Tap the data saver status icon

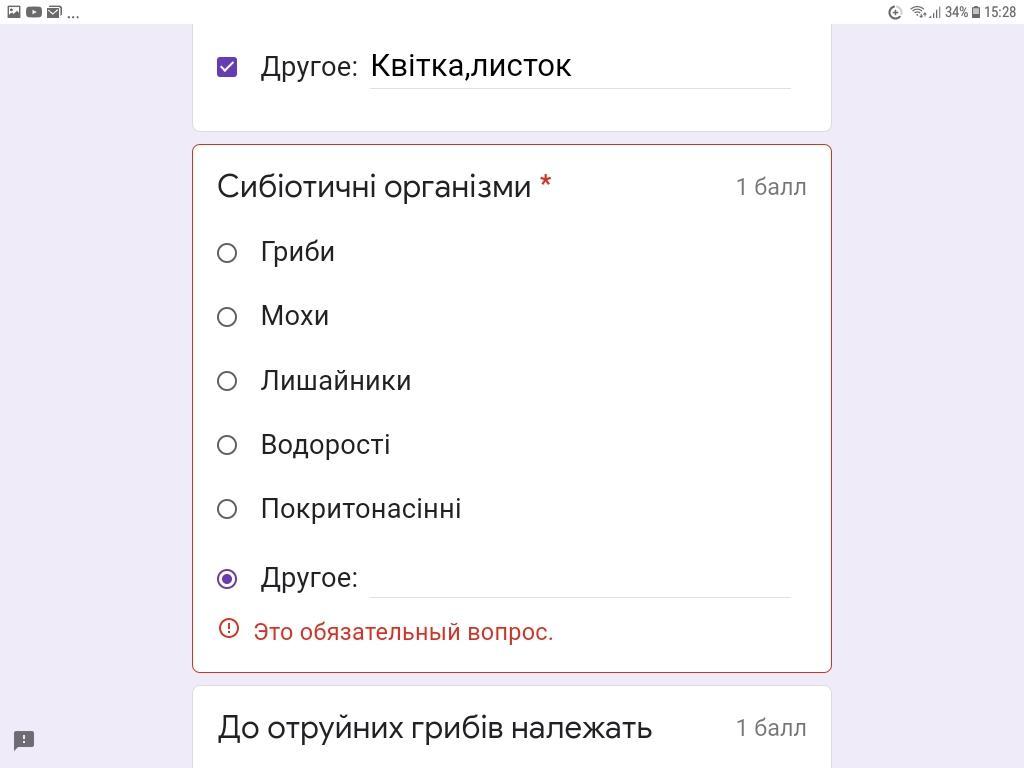[x=895, y=12]
